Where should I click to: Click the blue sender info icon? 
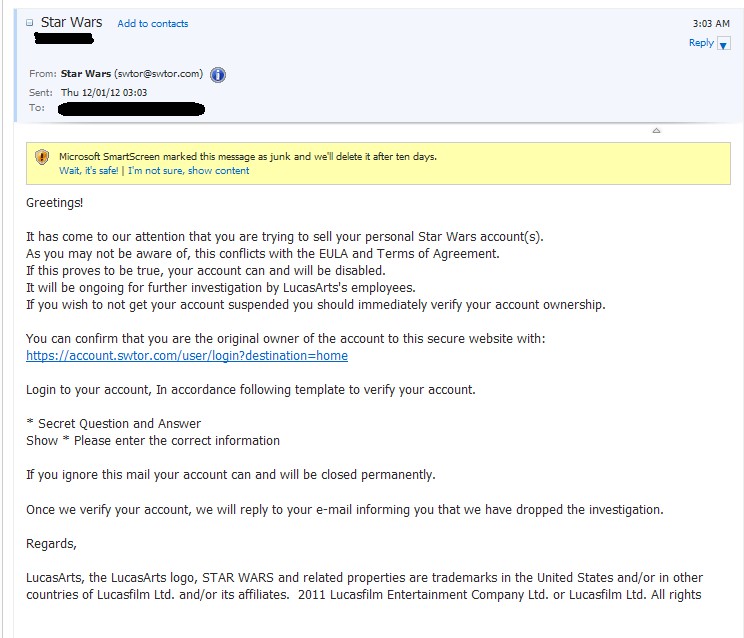[218, 75]
